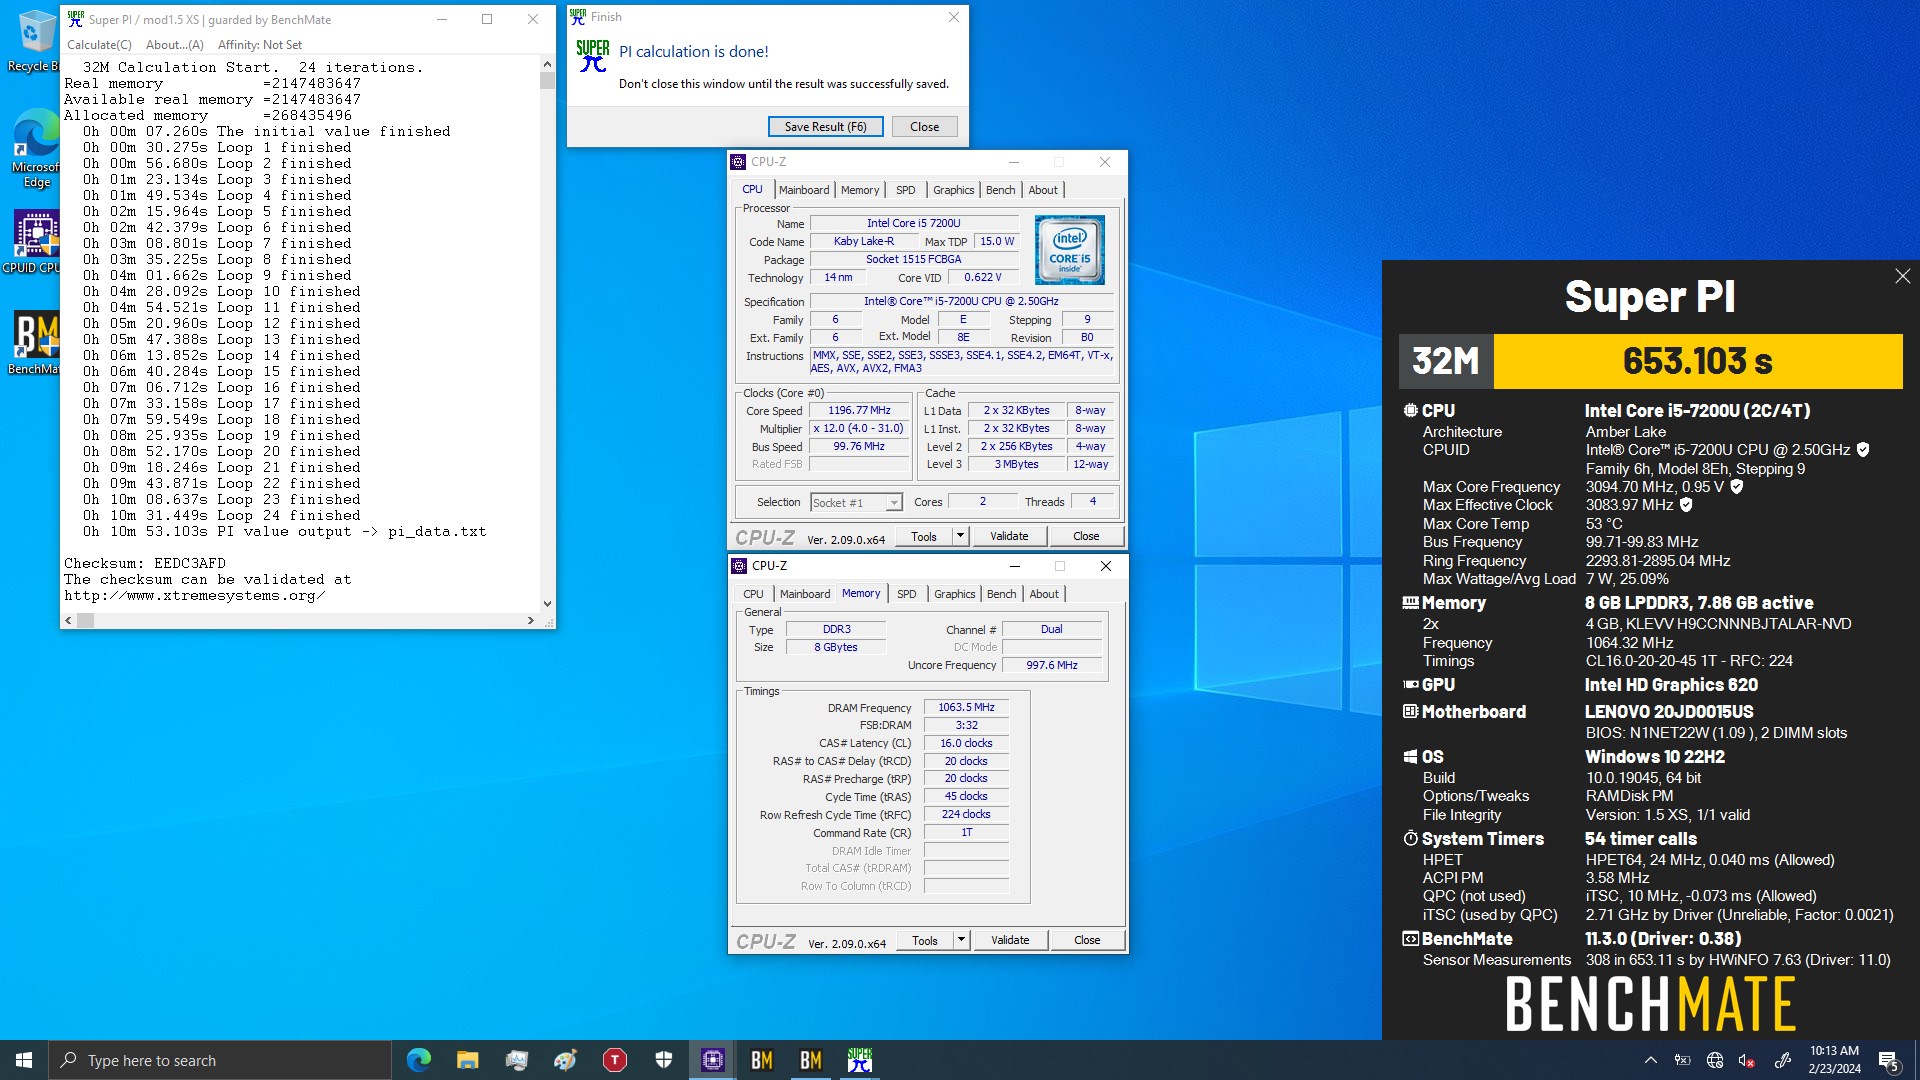
Task: Select SPD tab in upper CPU-Z window
Action: [905, 190]
